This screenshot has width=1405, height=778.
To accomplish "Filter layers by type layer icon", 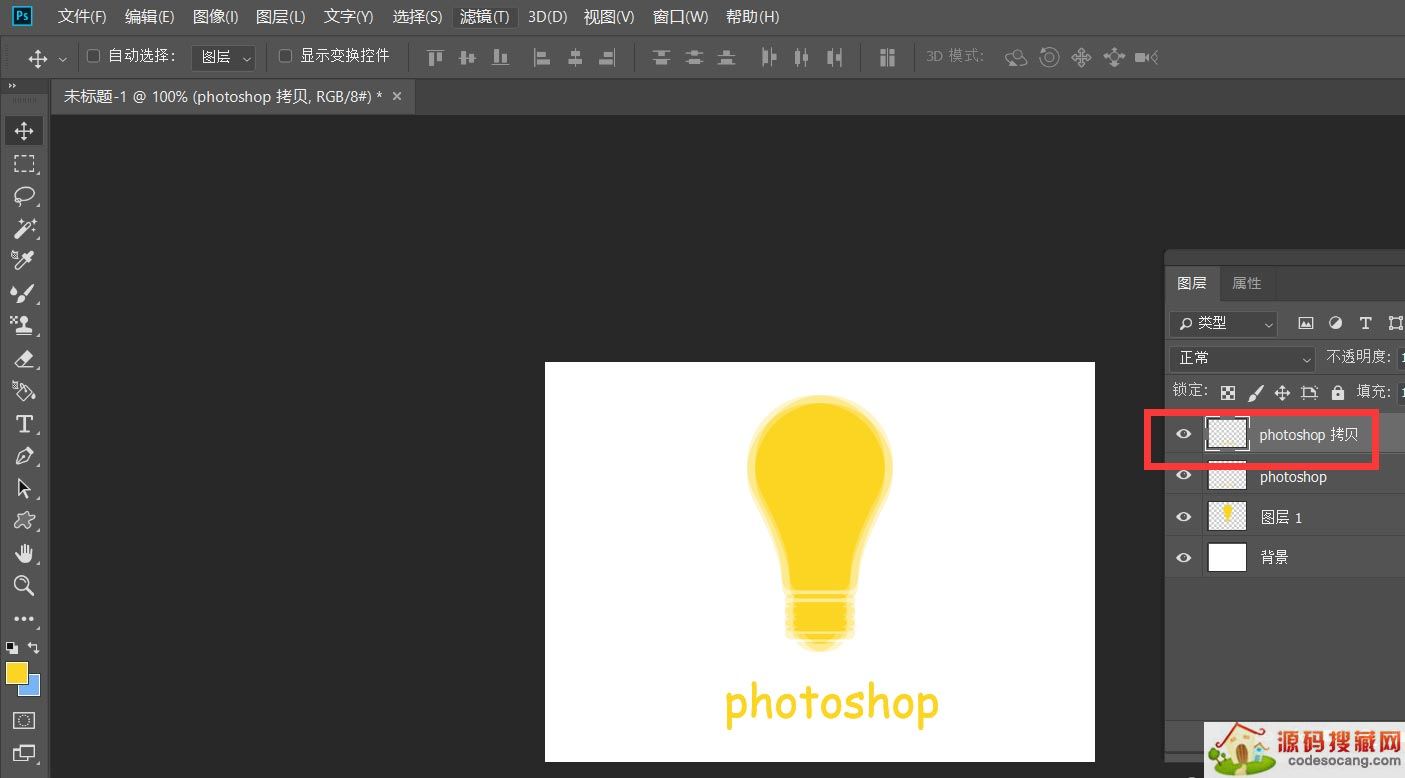I will [x=1365, y=323].
